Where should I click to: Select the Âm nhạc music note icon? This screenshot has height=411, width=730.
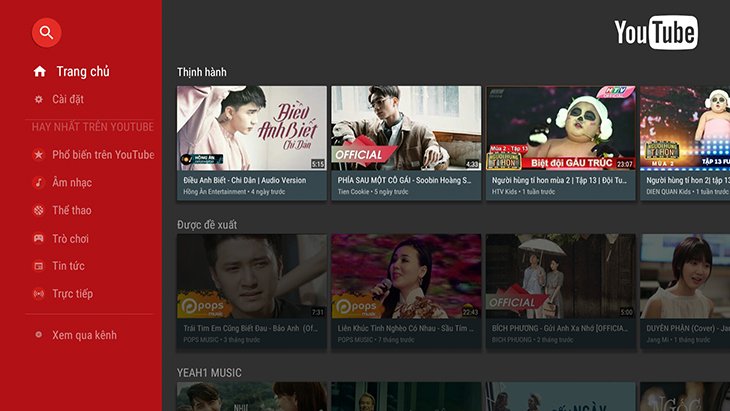pos(39,183)
